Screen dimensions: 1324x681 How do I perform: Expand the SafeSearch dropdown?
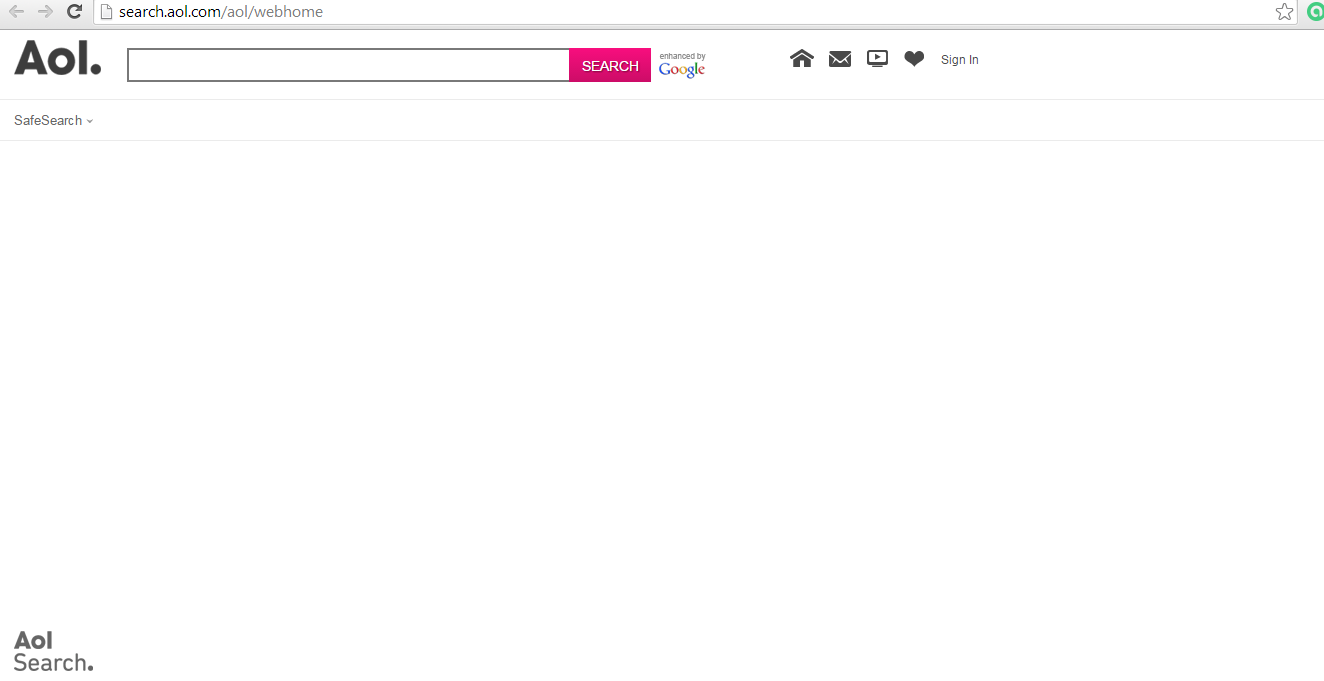point(53,120)
